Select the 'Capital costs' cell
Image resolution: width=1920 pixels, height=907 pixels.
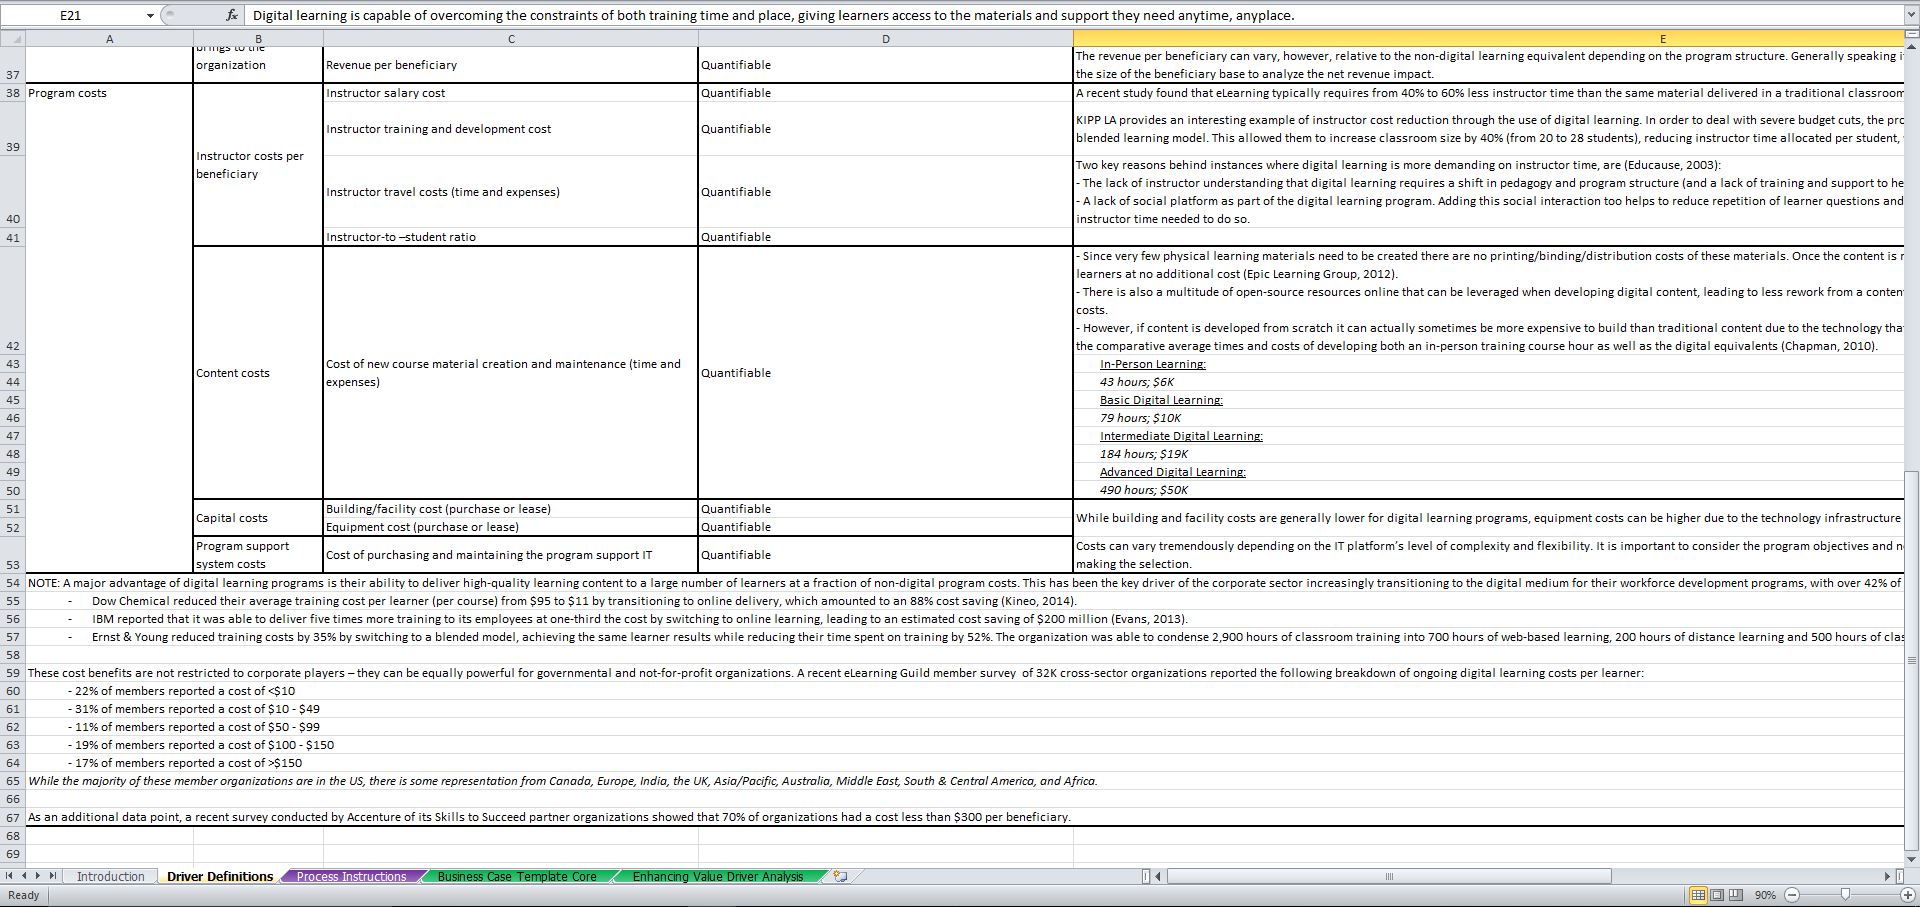(258, 518)
